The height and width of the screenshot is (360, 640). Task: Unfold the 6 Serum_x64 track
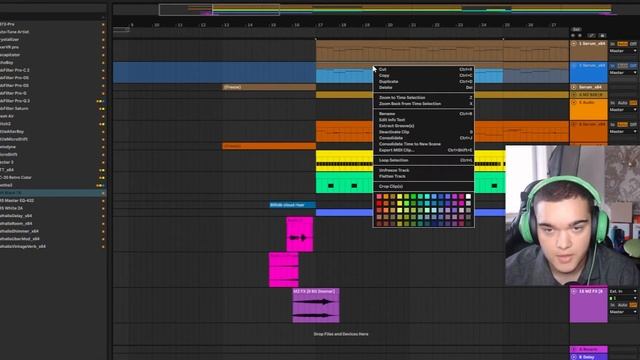[x=574, y=124]
